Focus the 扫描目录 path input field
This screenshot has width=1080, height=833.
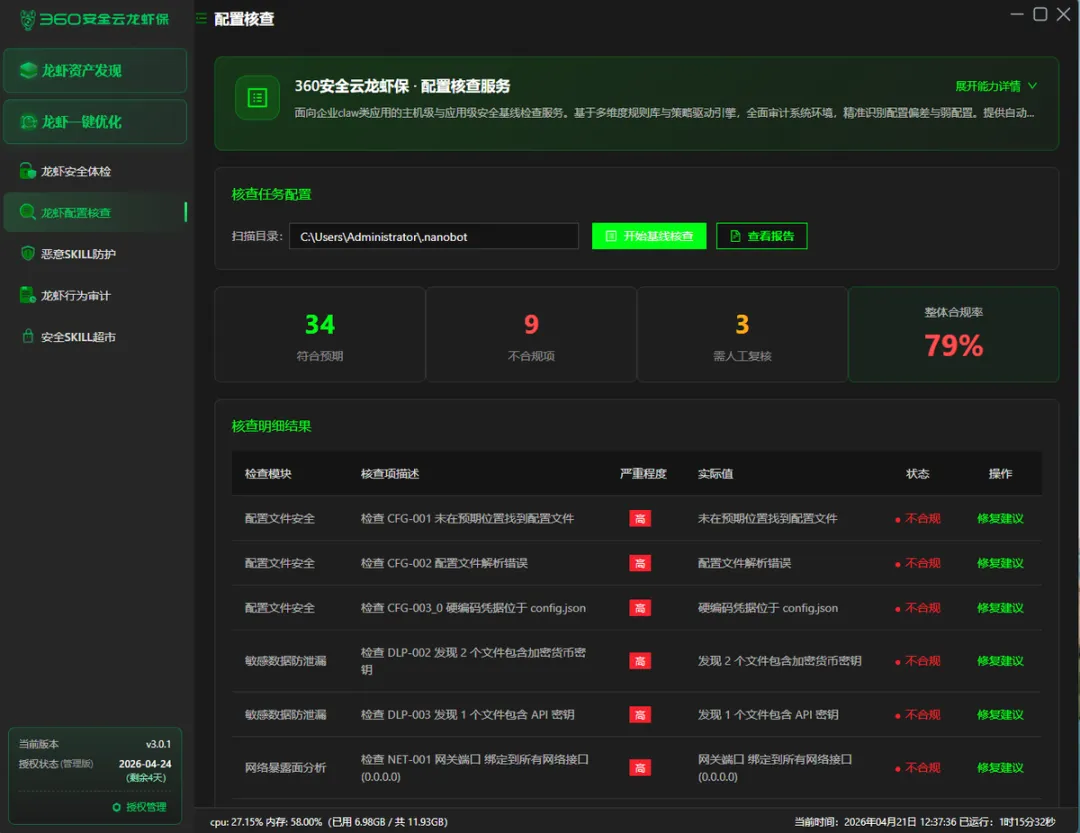coord(434,236)
